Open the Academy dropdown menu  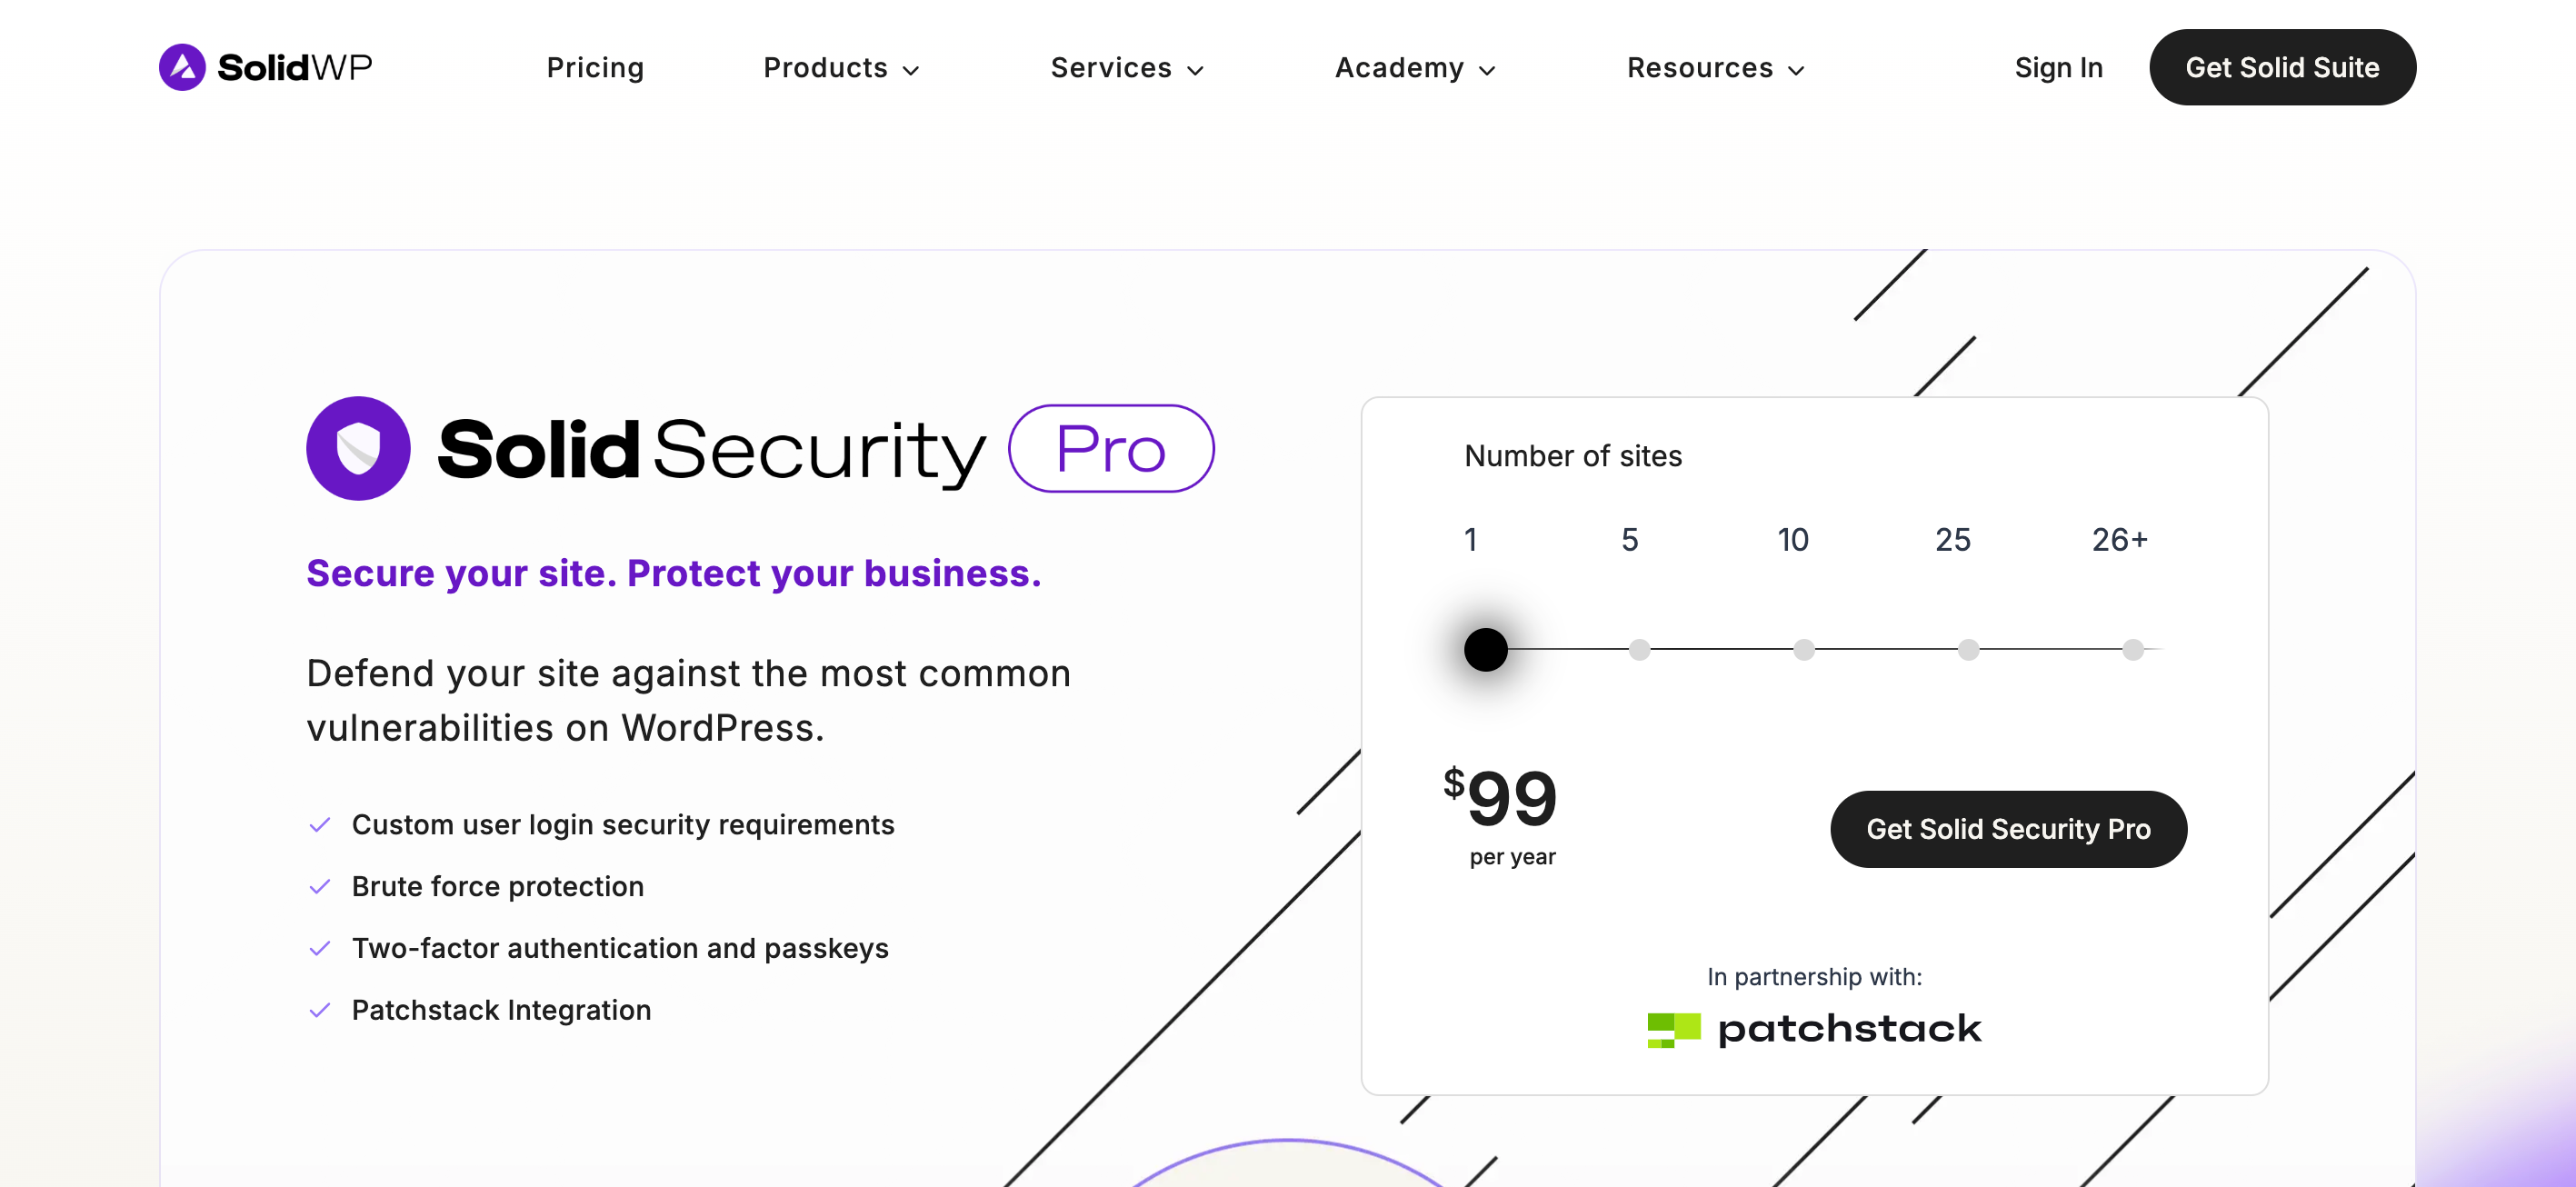1414,68
